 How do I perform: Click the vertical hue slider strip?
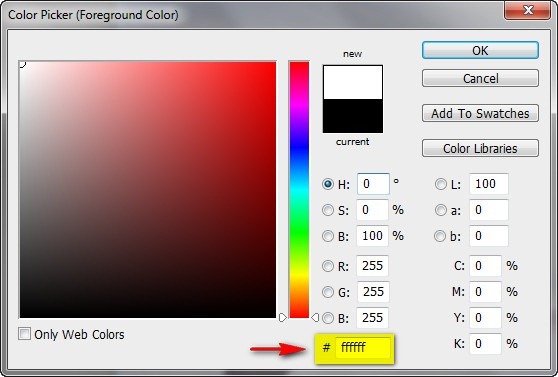point(299,189)
